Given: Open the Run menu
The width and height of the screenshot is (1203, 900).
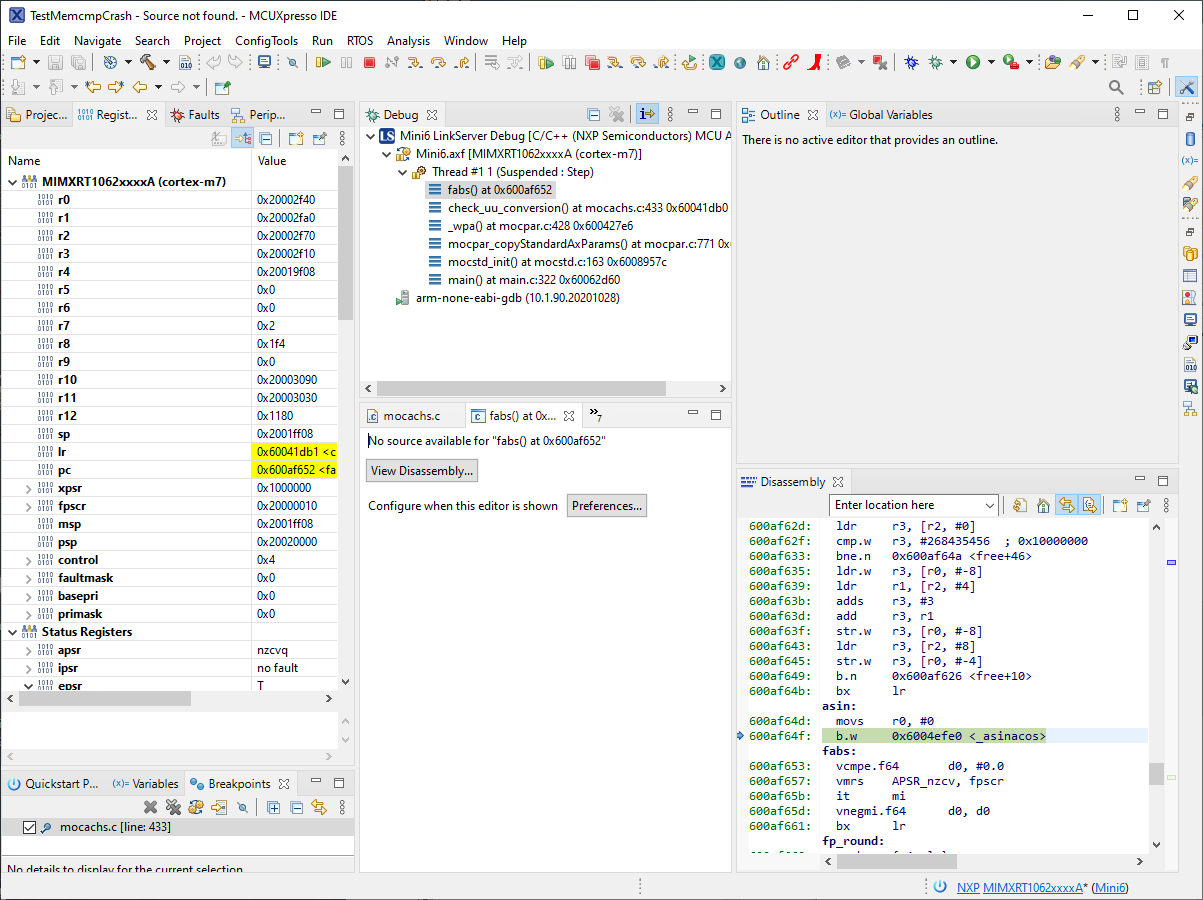Looking at the screenshot, I should pyautogui.click(x=322, y=41).
